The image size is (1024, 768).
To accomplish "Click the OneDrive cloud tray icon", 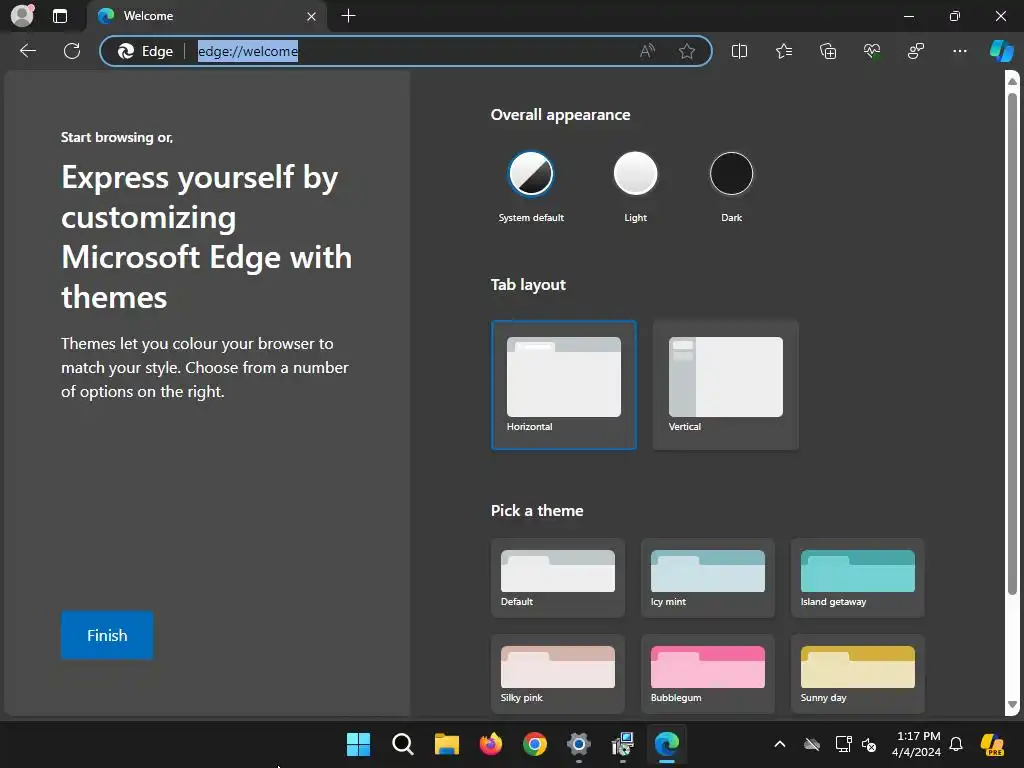I will 812,744.
